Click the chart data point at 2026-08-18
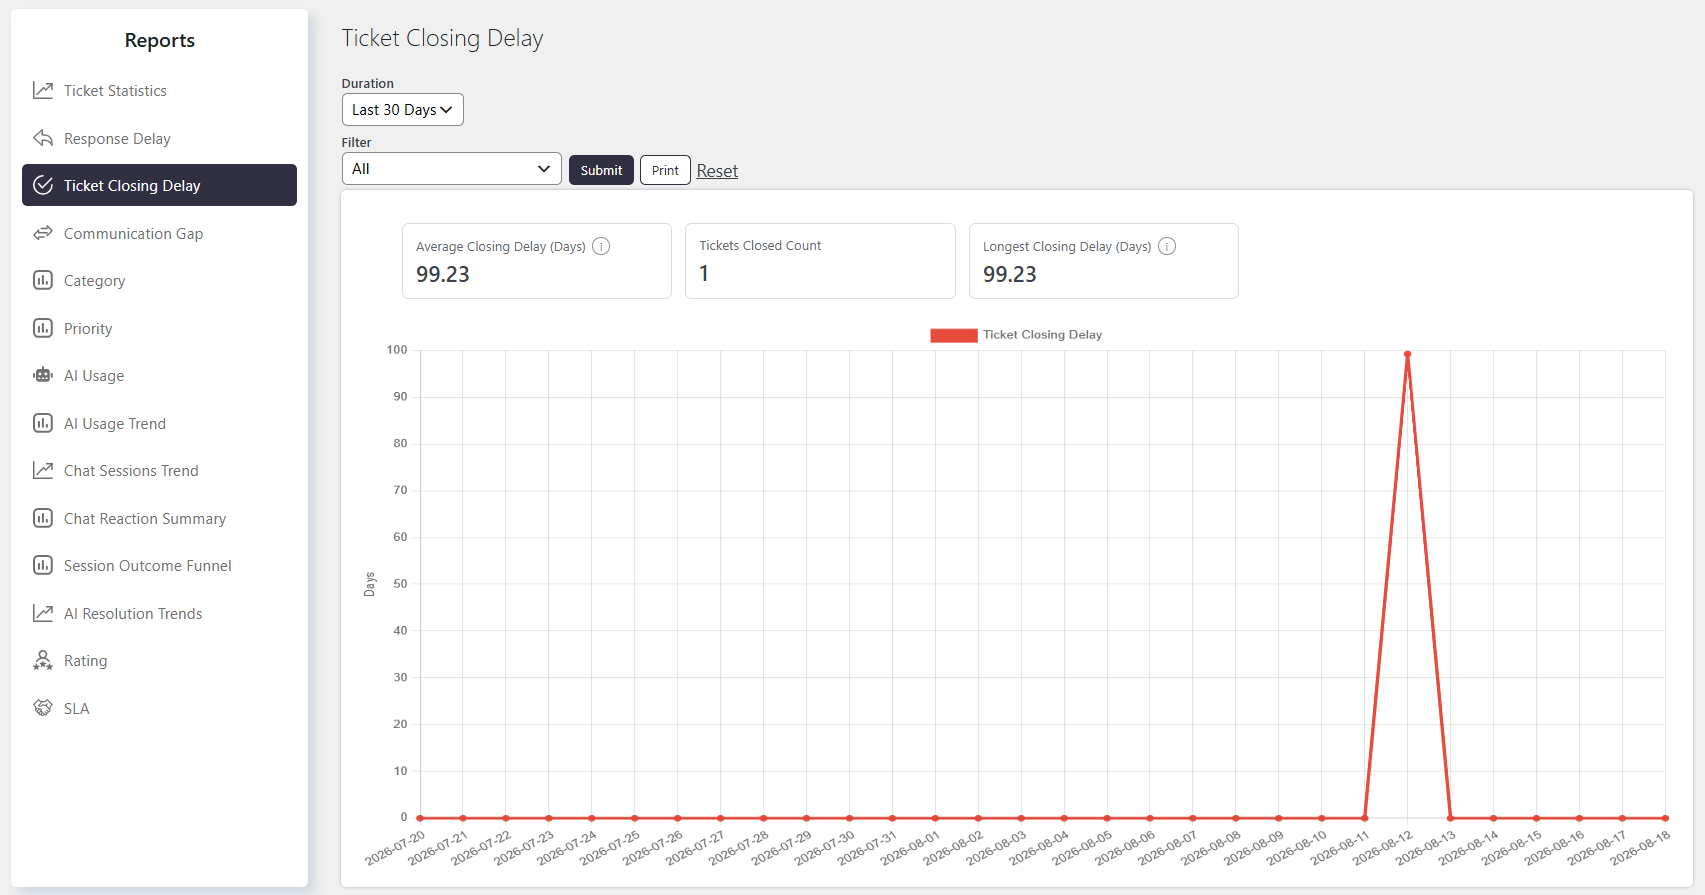Image resolution: width=1705 pixels, height=895 pixels. (1665, 818)
